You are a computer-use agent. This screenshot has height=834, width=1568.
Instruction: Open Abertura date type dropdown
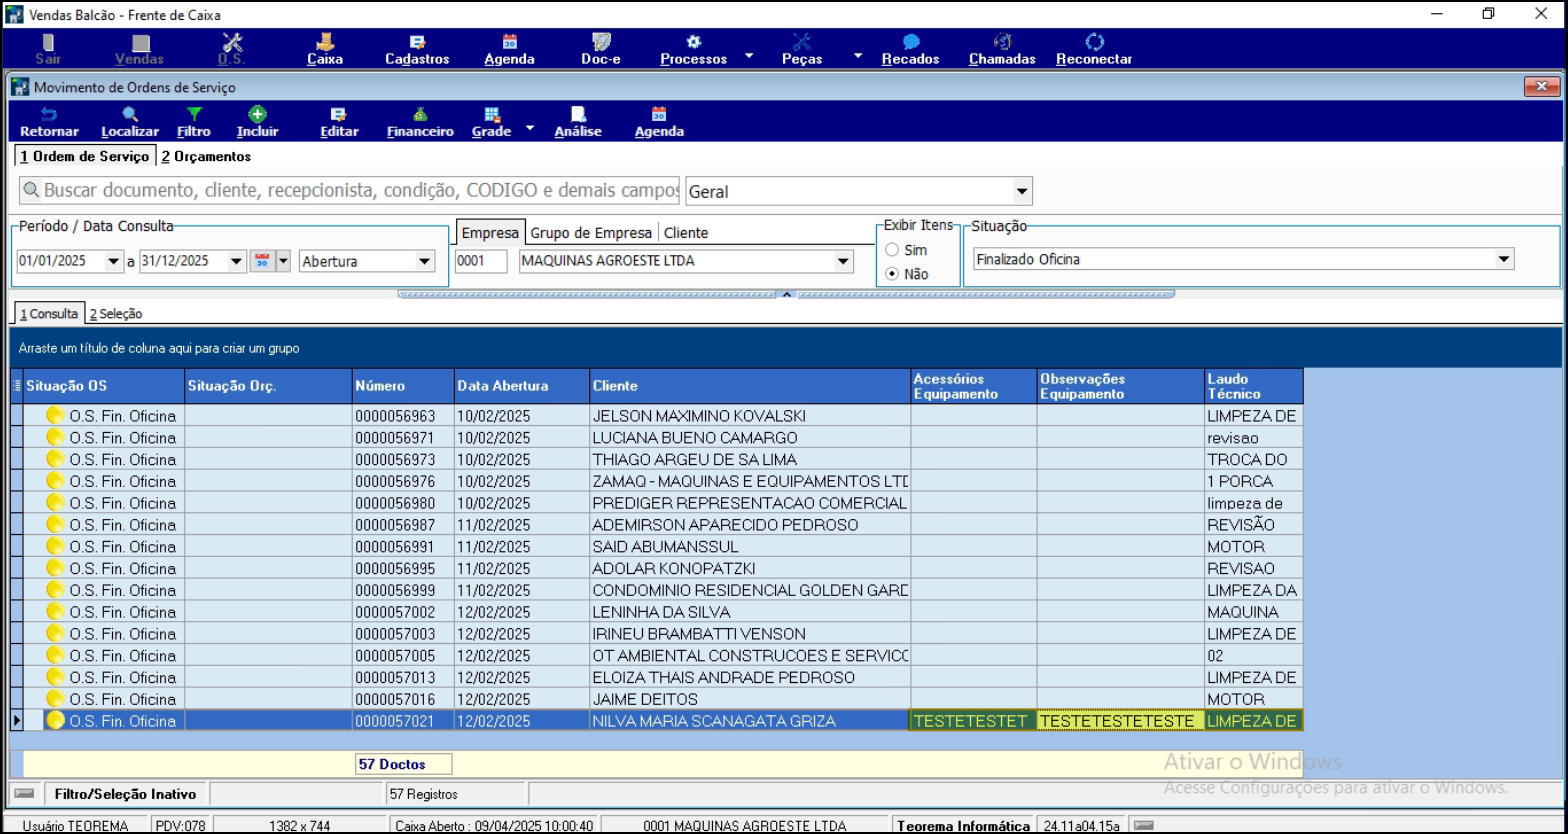click(425, 261)
